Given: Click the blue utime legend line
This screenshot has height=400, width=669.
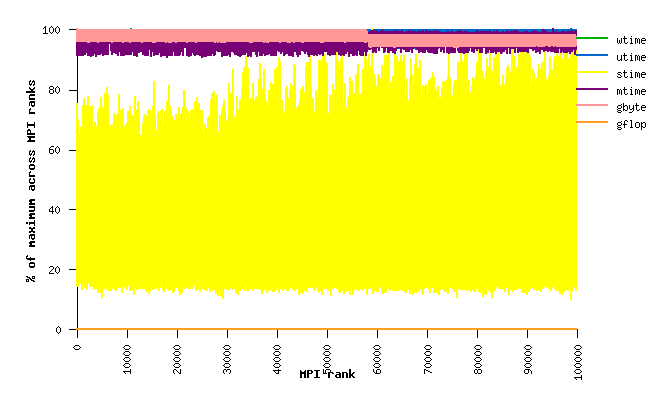Looking at the screenshot, I should click(x=592, y=55).
